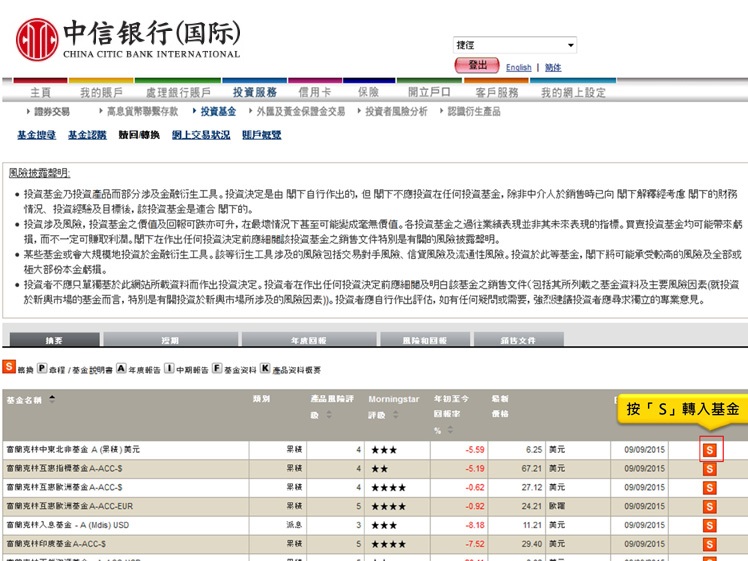Click the 67.21 price value
The height and width of the screenshot is (561, 748).
click(x=531, y=468)
